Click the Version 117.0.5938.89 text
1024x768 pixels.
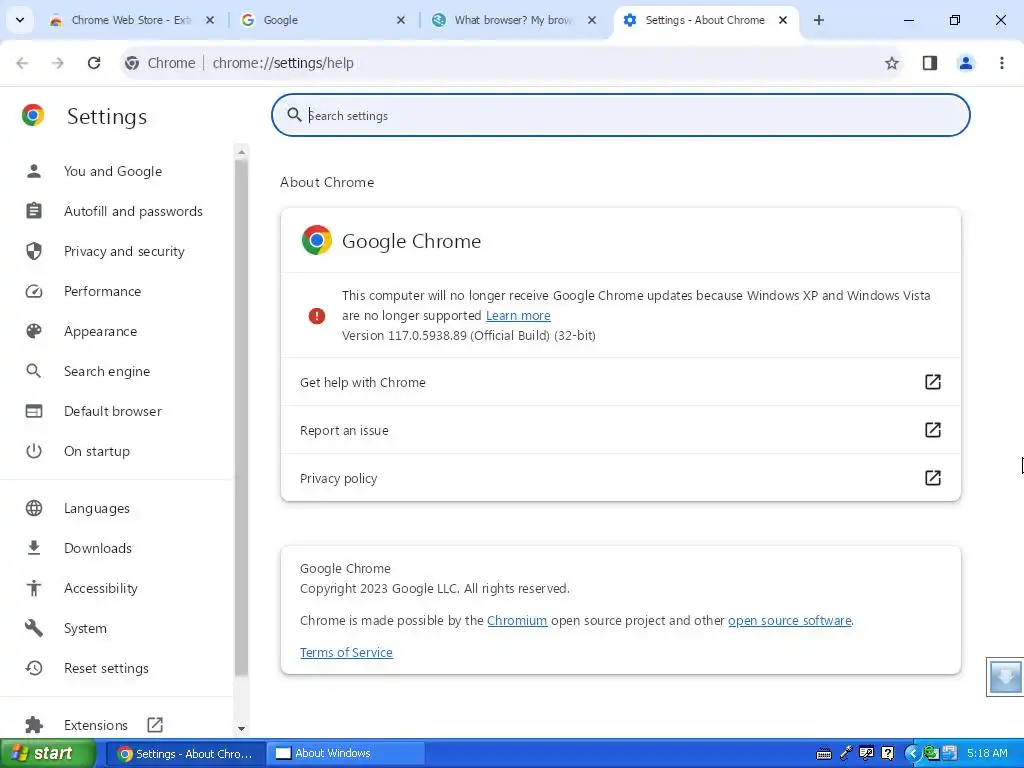(468, 335)
